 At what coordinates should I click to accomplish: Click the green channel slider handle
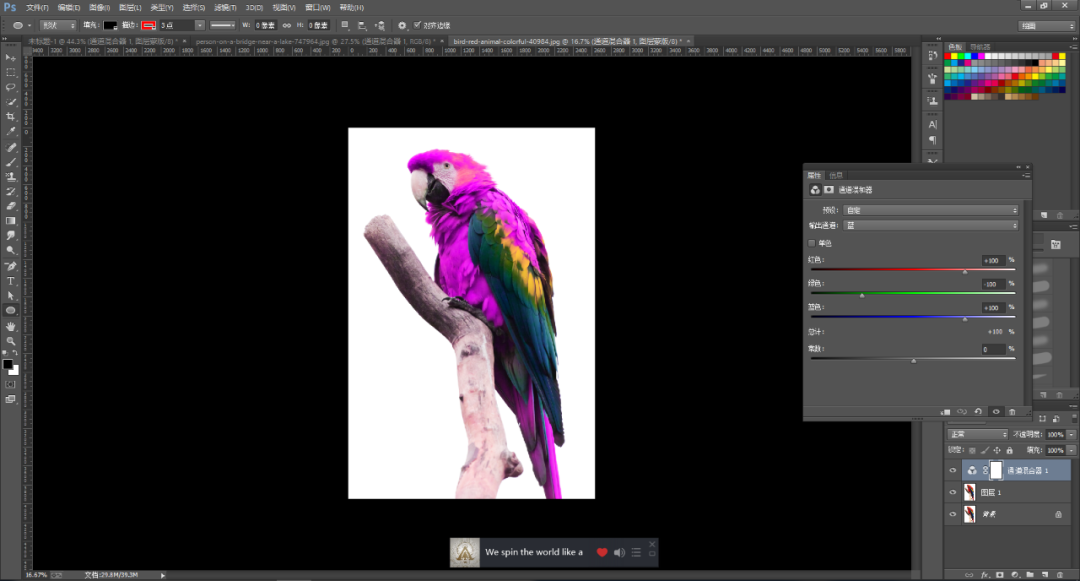coord(862,296)
